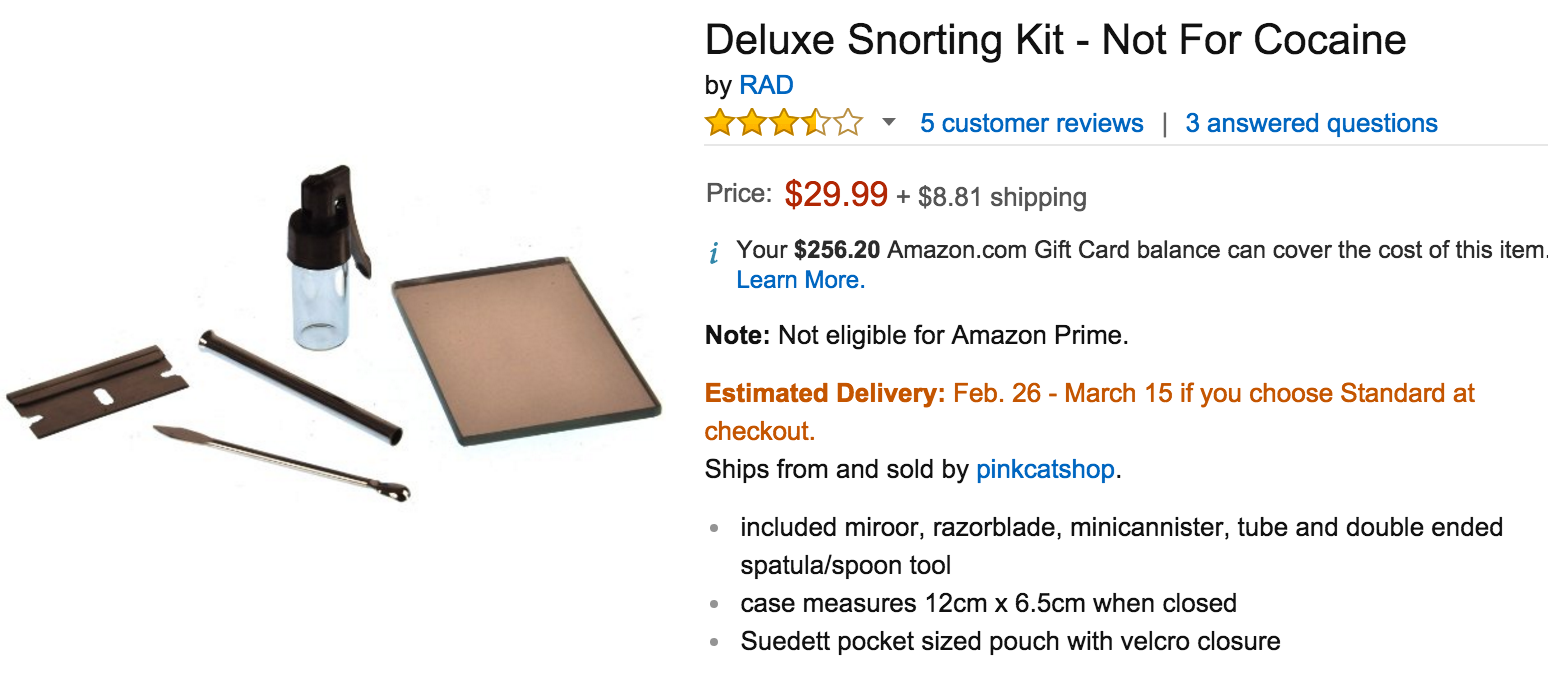
Task: Click the empty fifth rating star
Action: [x=849, y=124]
